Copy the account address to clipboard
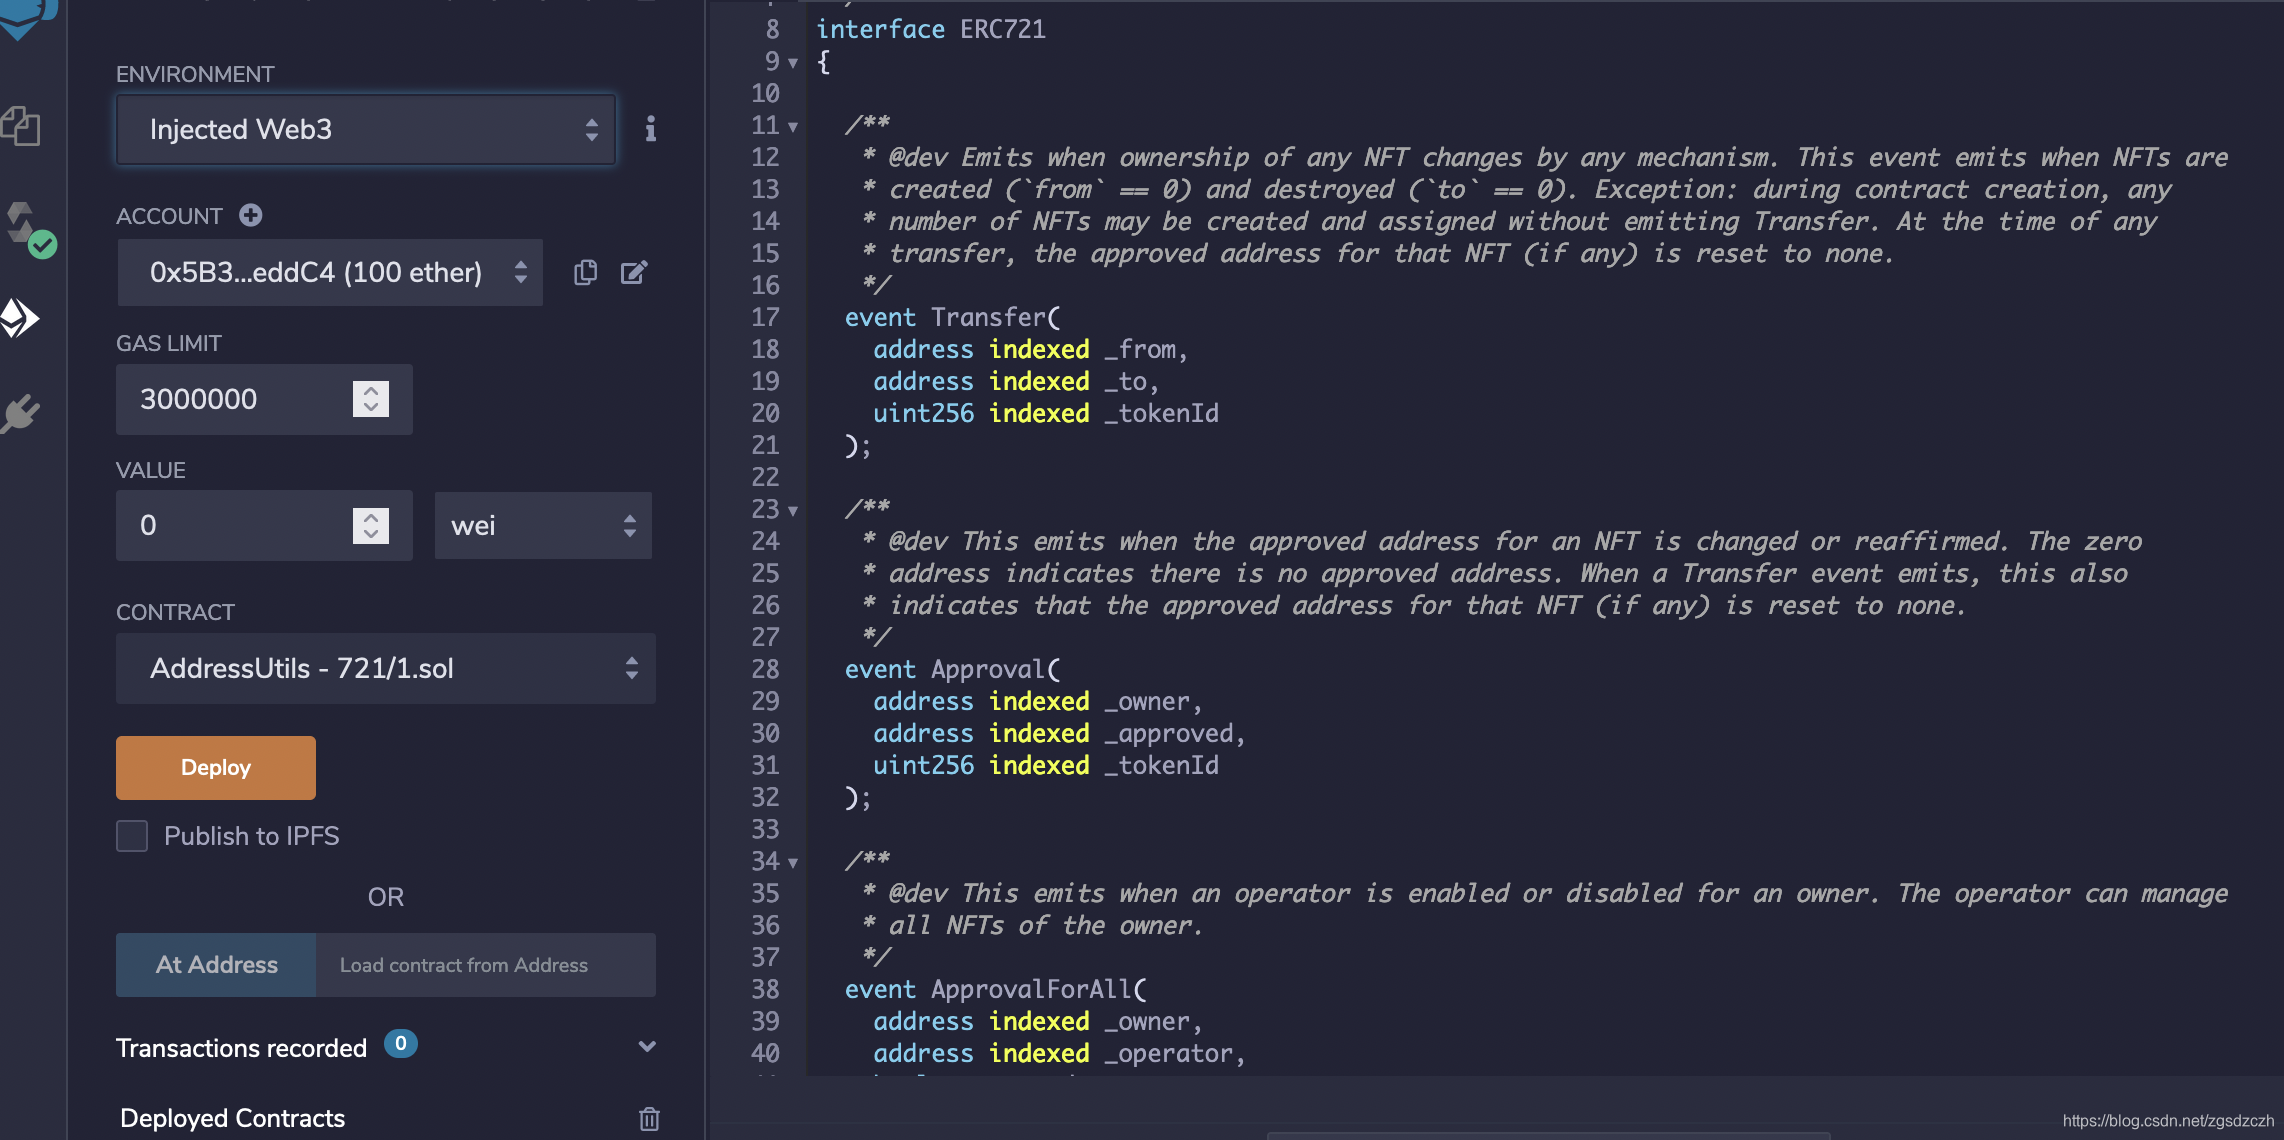Image resolution: width=2284 pixels, height=1140 pixels. coord(586,273)
